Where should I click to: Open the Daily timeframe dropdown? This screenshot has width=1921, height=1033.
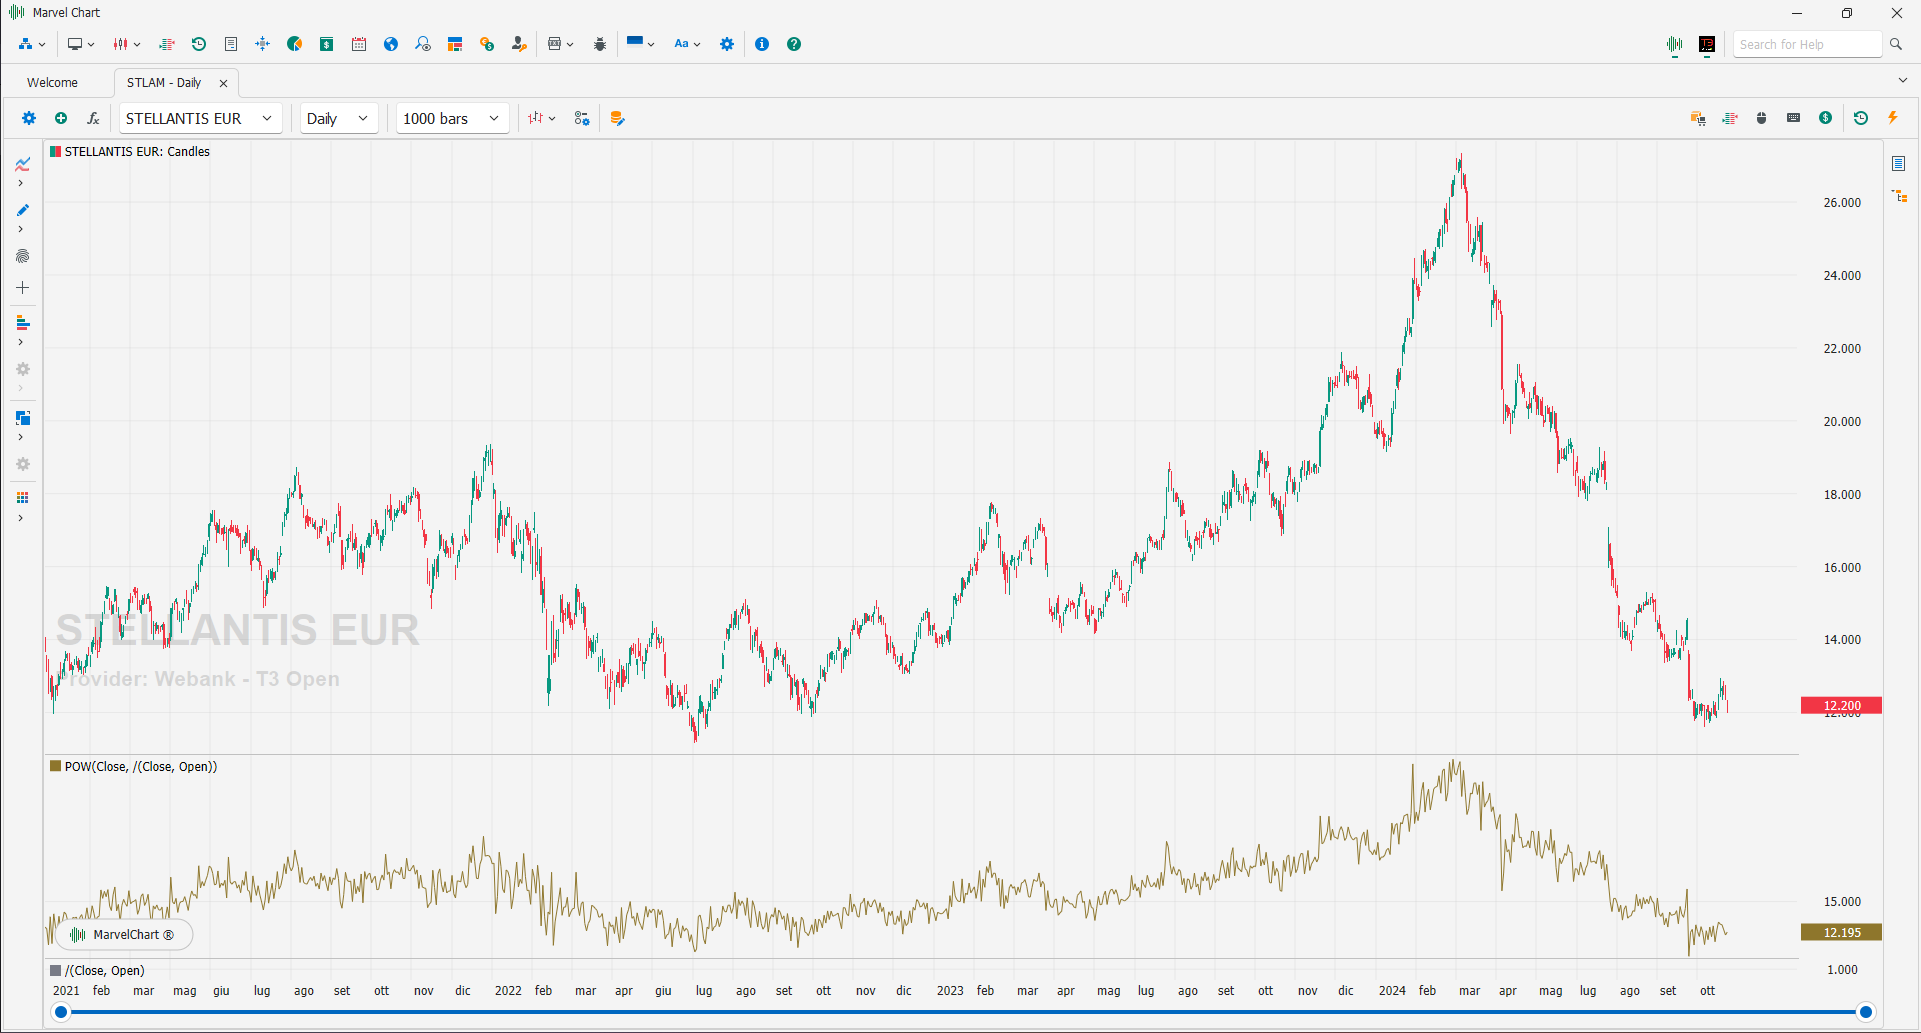point(339,118)
